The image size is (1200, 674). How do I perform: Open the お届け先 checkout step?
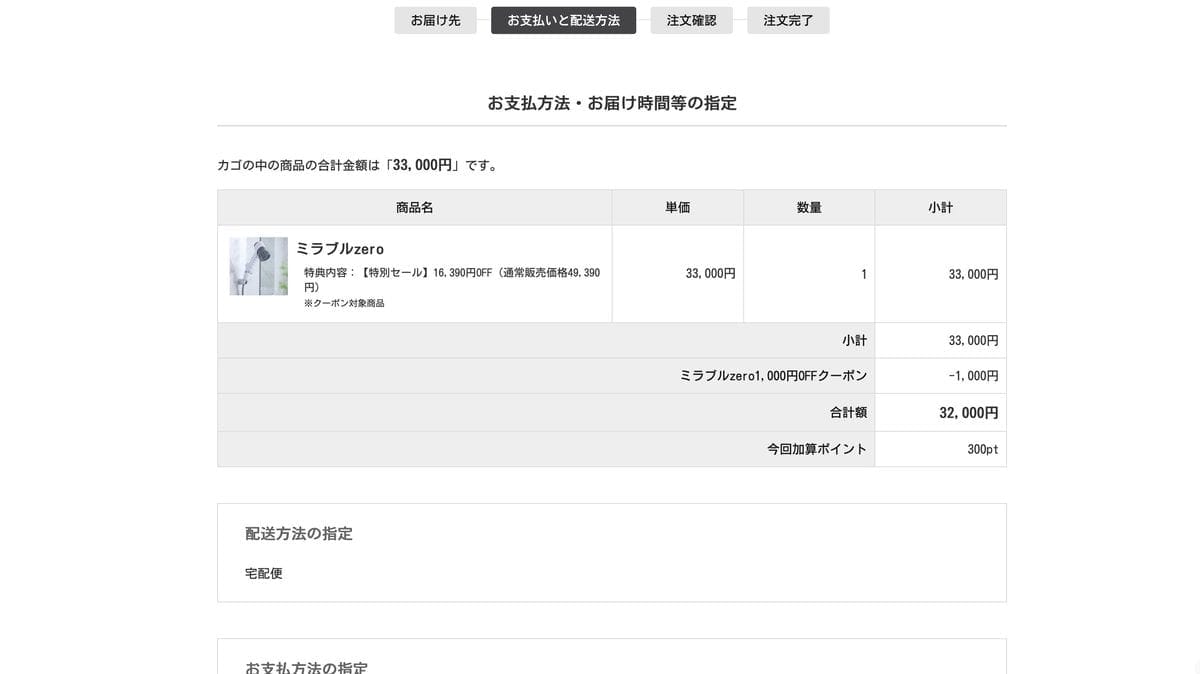pyautogui.click(x=435, y=20)
